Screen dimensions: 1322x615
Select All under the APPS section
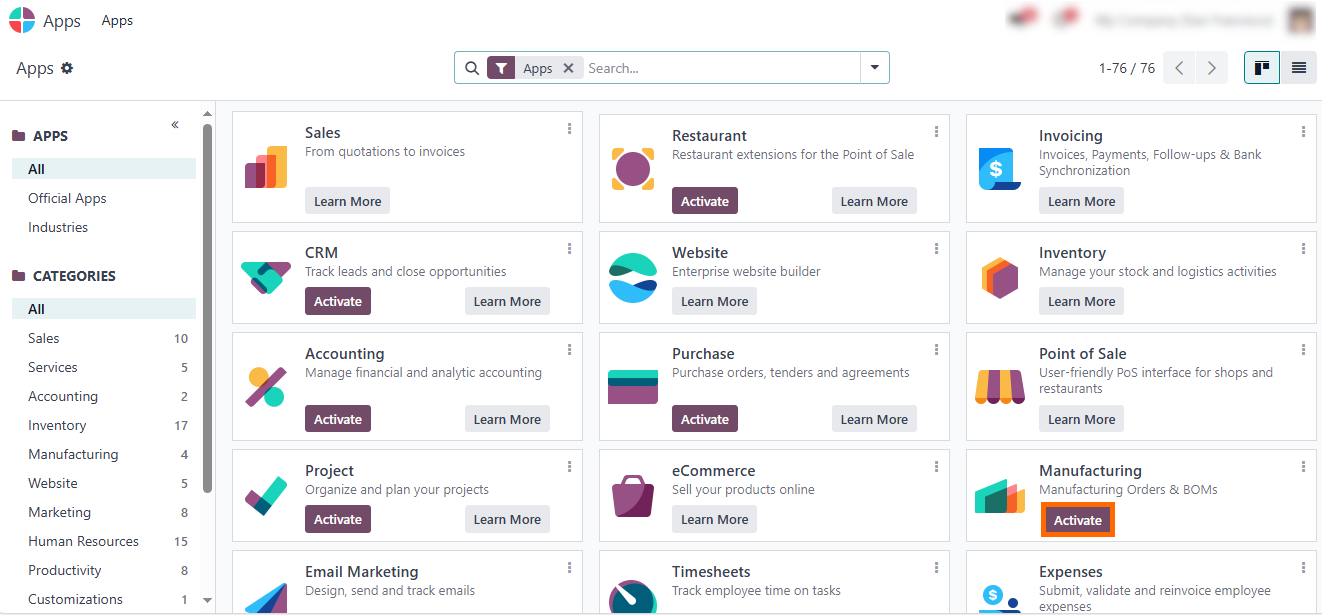tap(104, 169)
